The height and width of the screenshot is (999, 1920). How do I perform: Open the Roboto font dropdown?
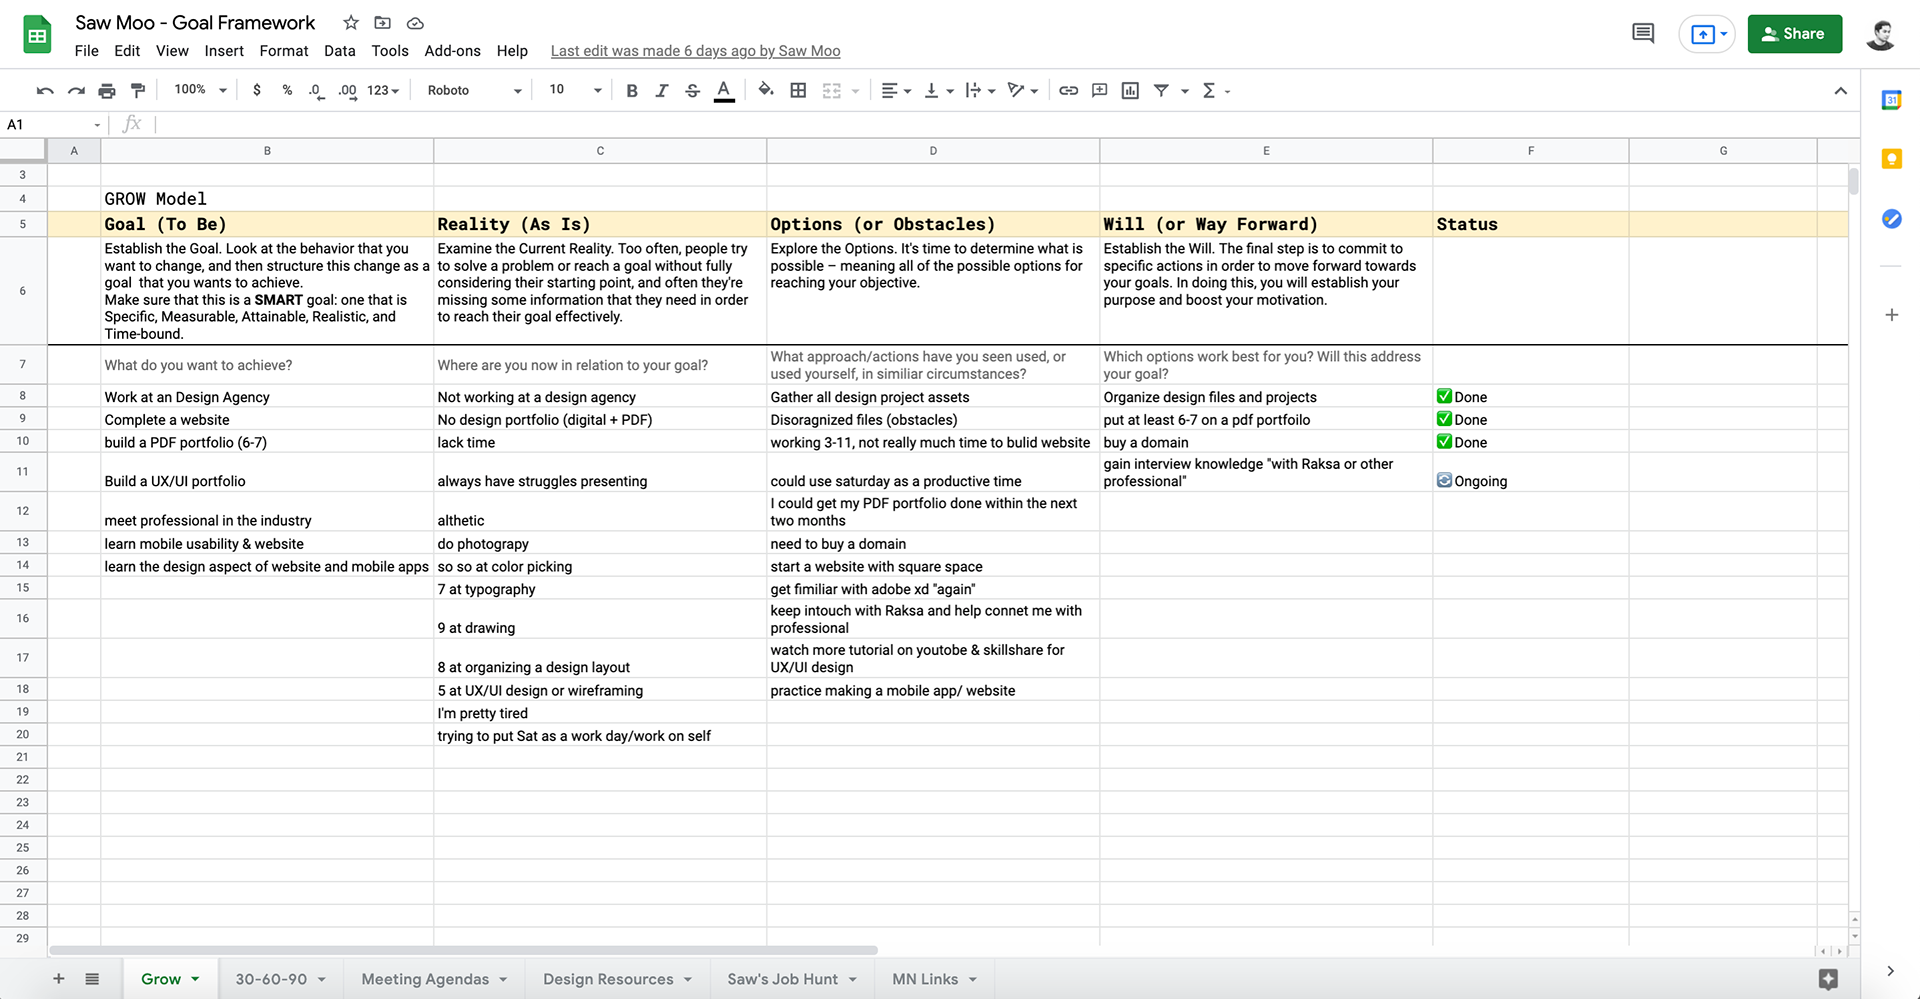(474, 90)
